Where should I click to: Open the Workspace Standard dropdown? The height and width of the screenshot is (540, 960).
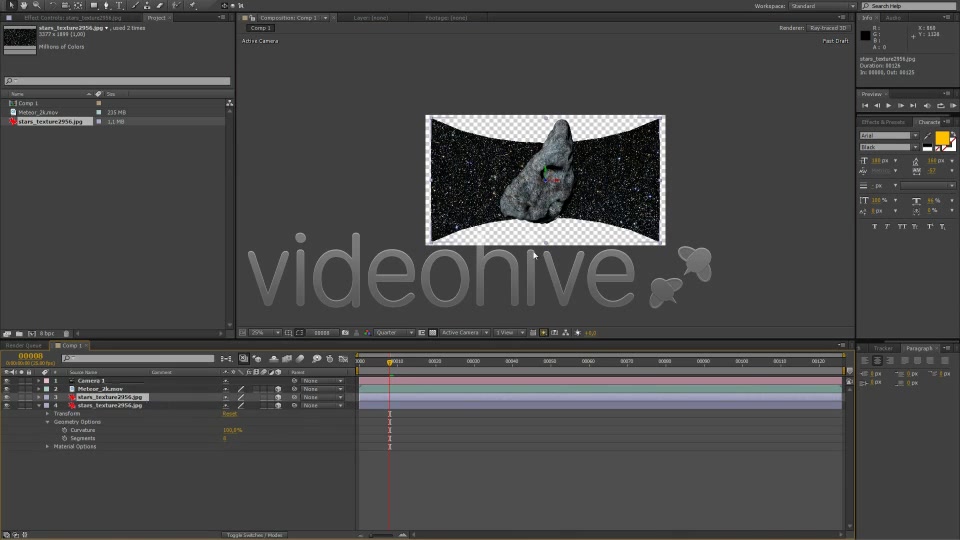(823, 6)
